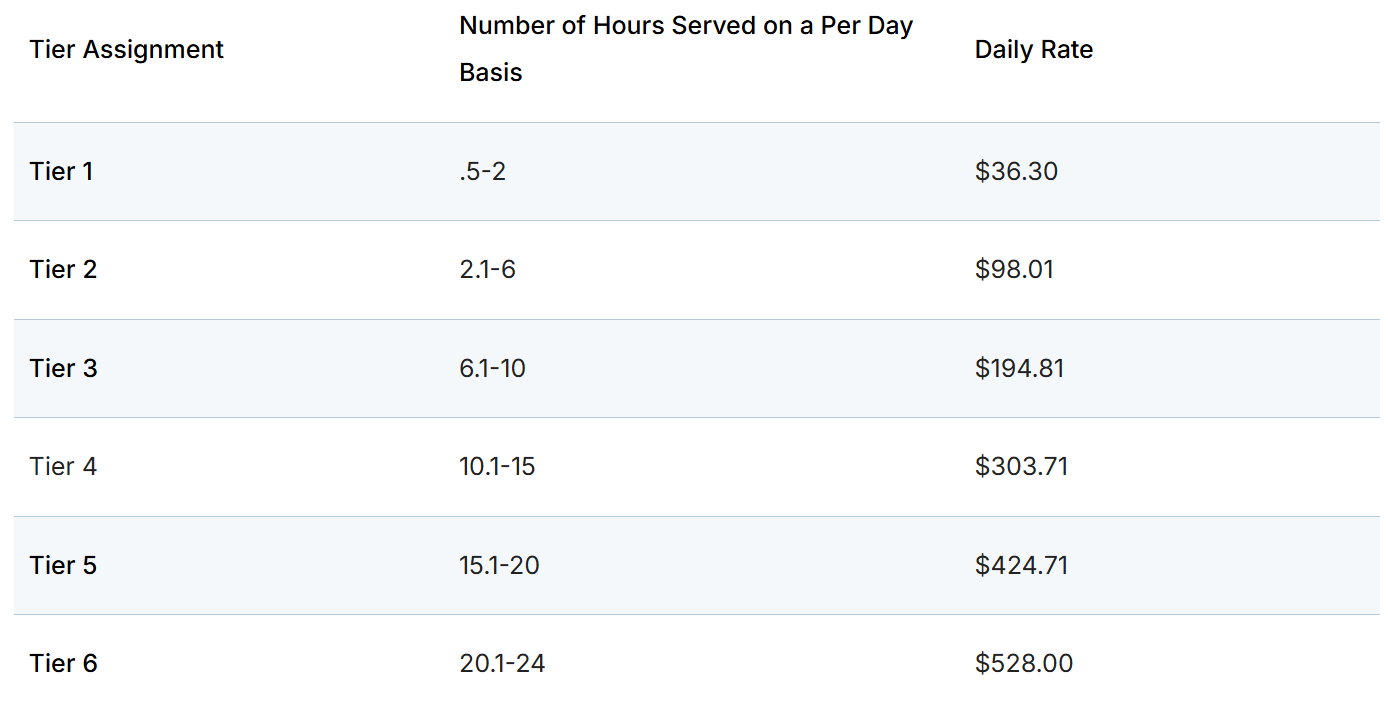Click the $36.30 daily rate
Viewport: 1388px width, 706px height.
tap(1016, 171)
